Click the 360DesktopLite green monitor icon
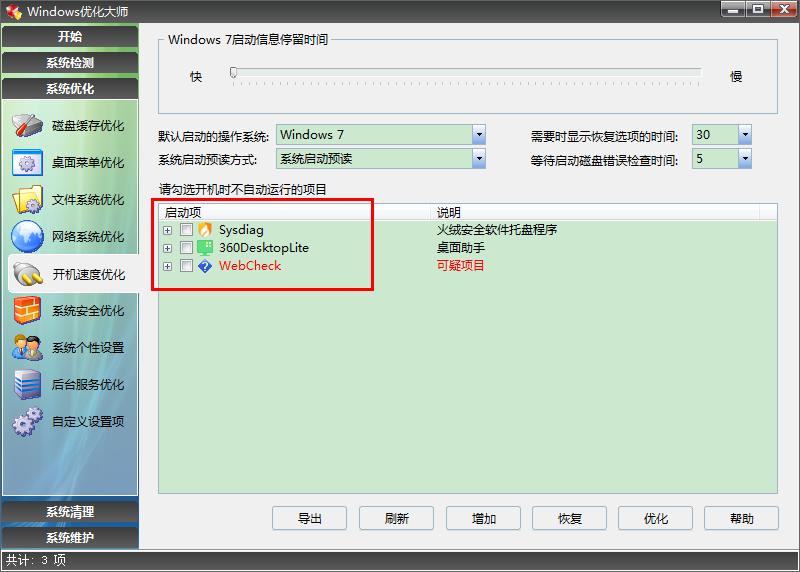Image resolution: width=800 pixels, height=572 pixels. coord(205,248)
